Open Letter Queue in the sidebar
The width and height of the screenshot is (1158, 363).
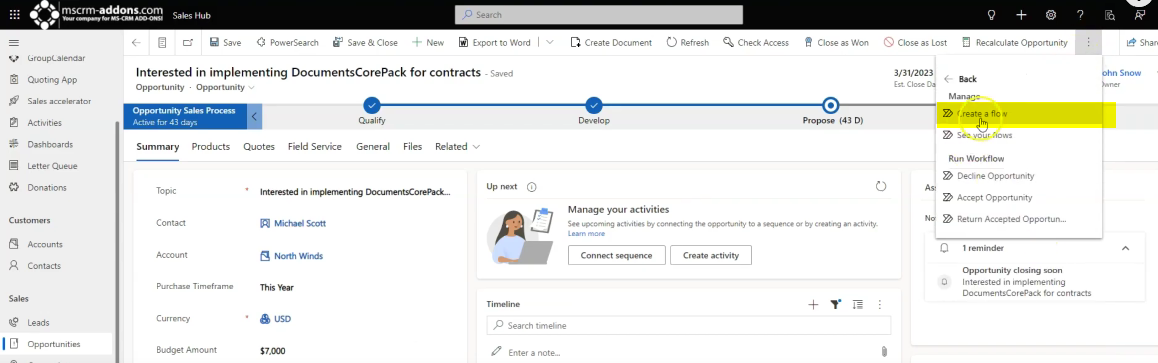point(52,166)
